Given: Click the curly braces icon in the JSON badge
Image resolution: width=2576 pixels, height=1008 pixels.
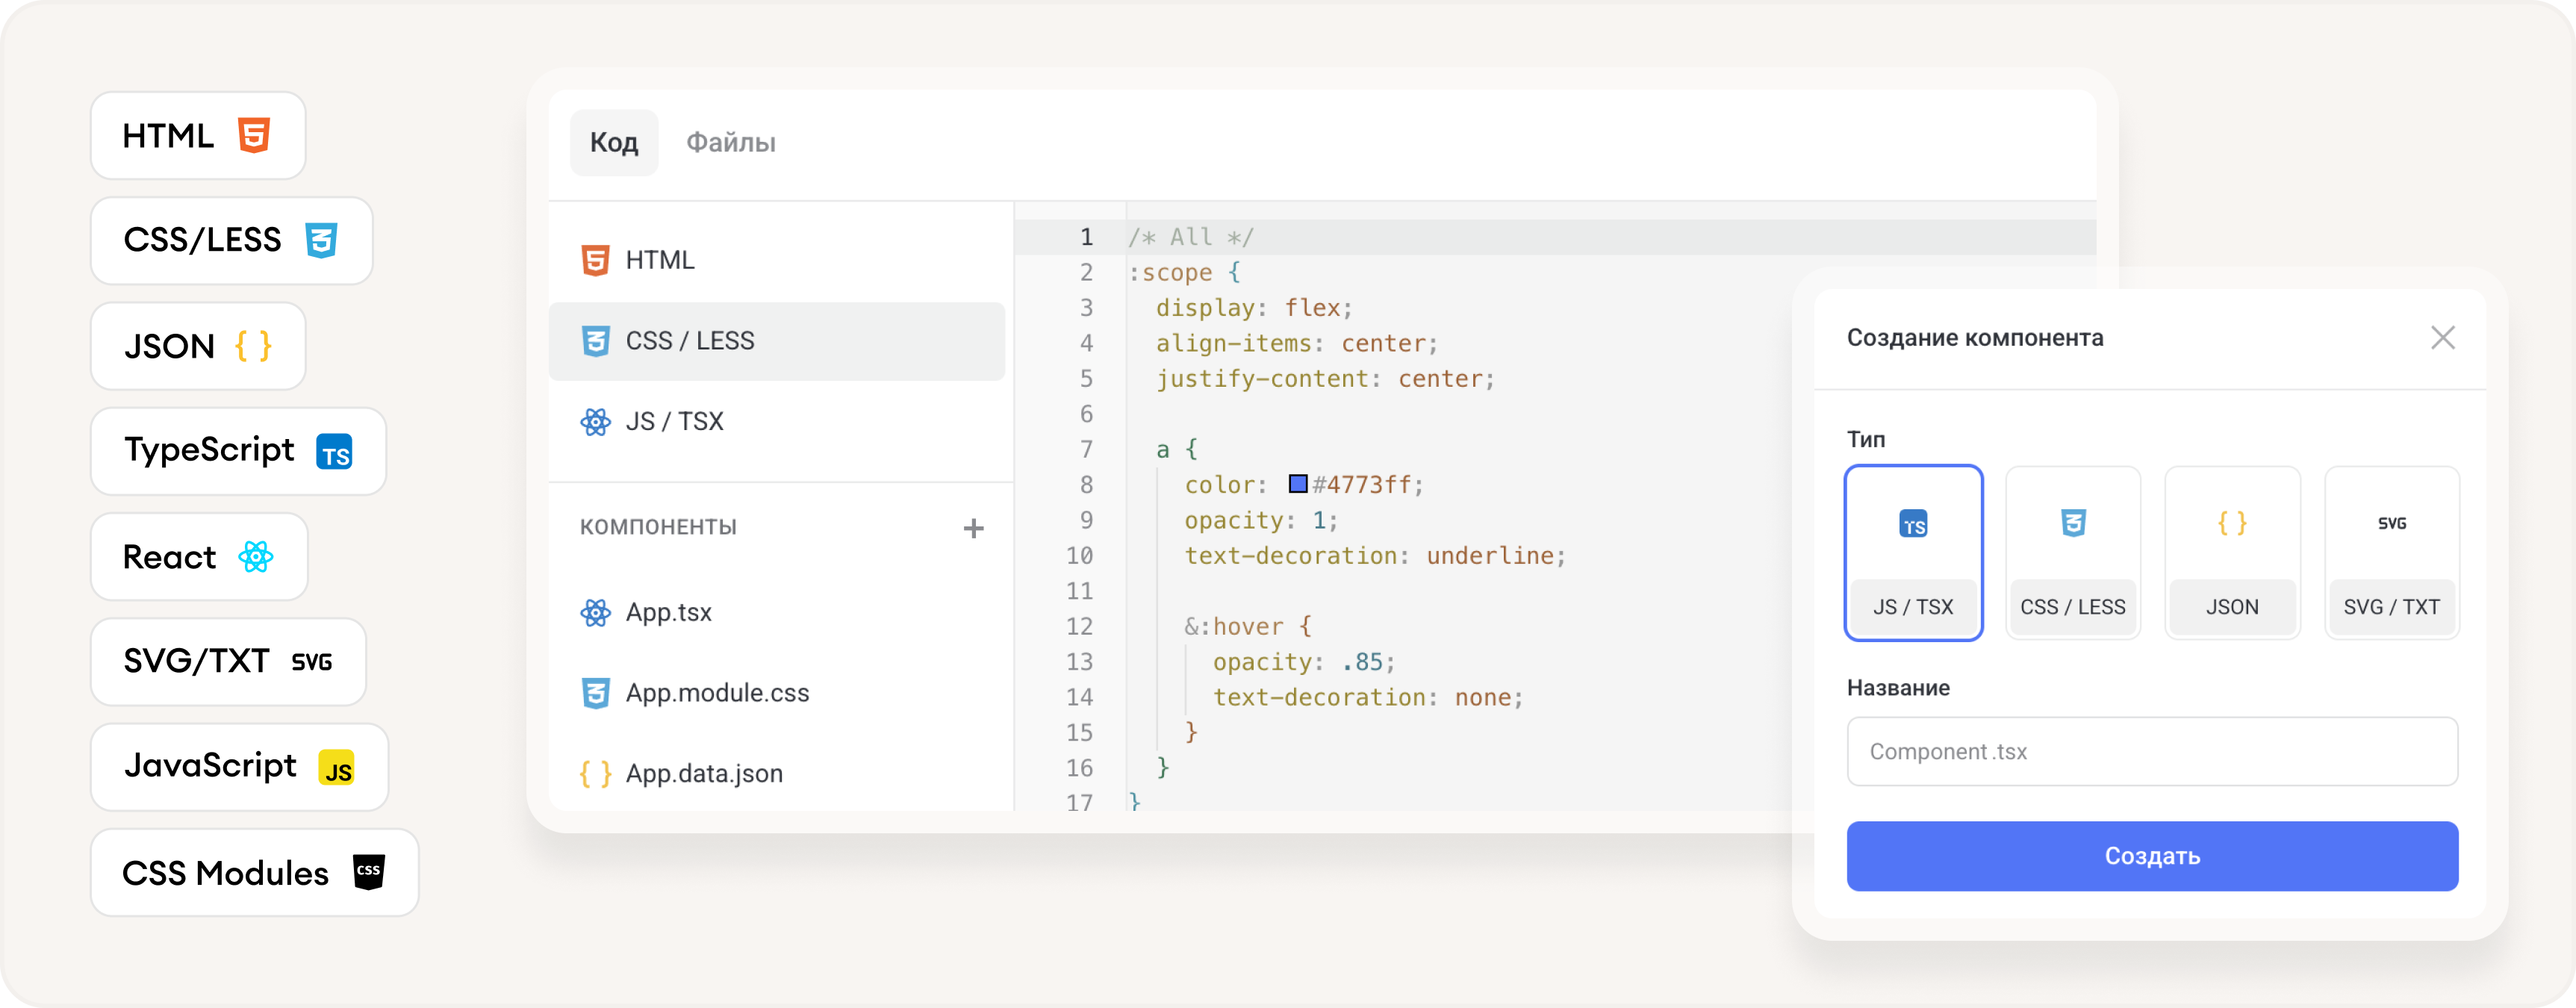Looking at the screenshot, I should click(253, 346).
